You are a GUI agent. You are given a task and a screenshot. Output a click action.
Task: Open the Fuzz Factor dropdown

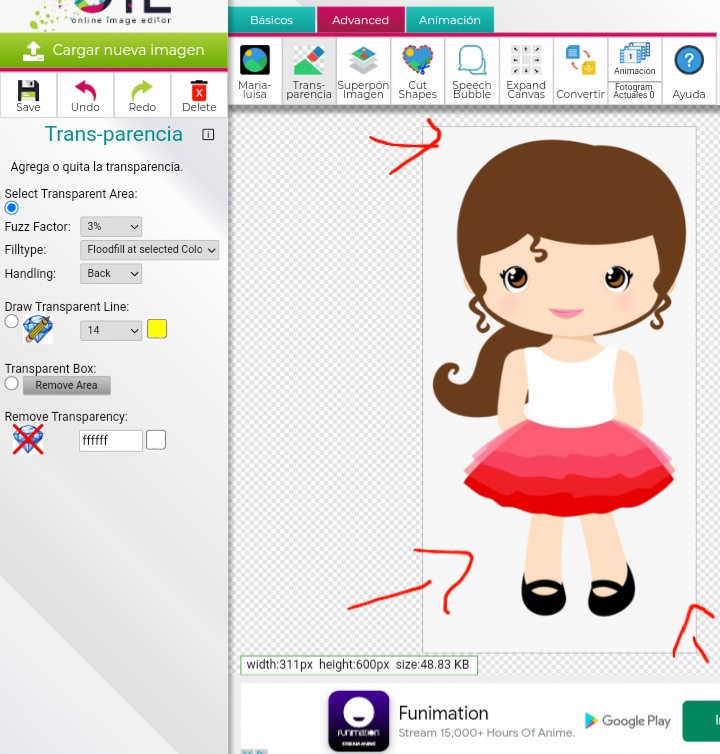pos(111,227)
